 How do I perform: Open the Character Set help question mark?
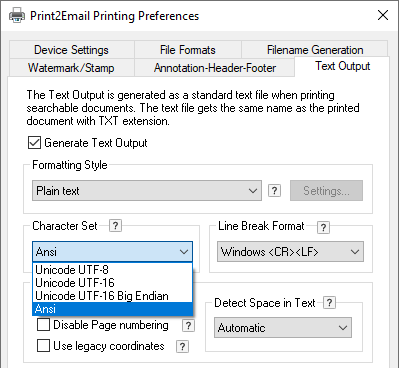[x=115, y=226]
